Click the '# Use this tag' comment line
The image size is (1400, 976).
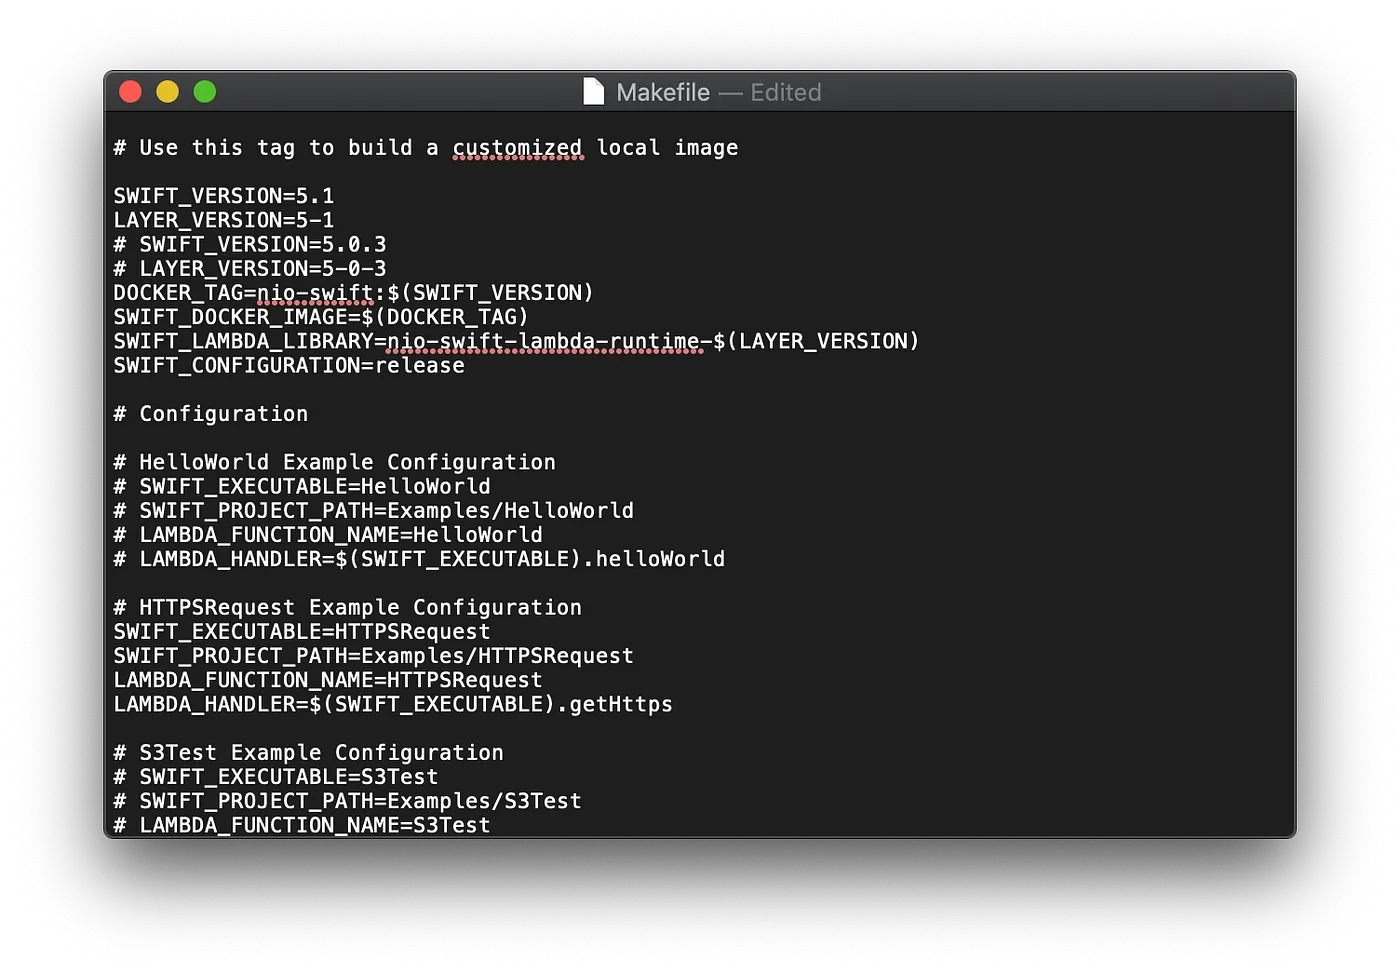coord(426,148)
